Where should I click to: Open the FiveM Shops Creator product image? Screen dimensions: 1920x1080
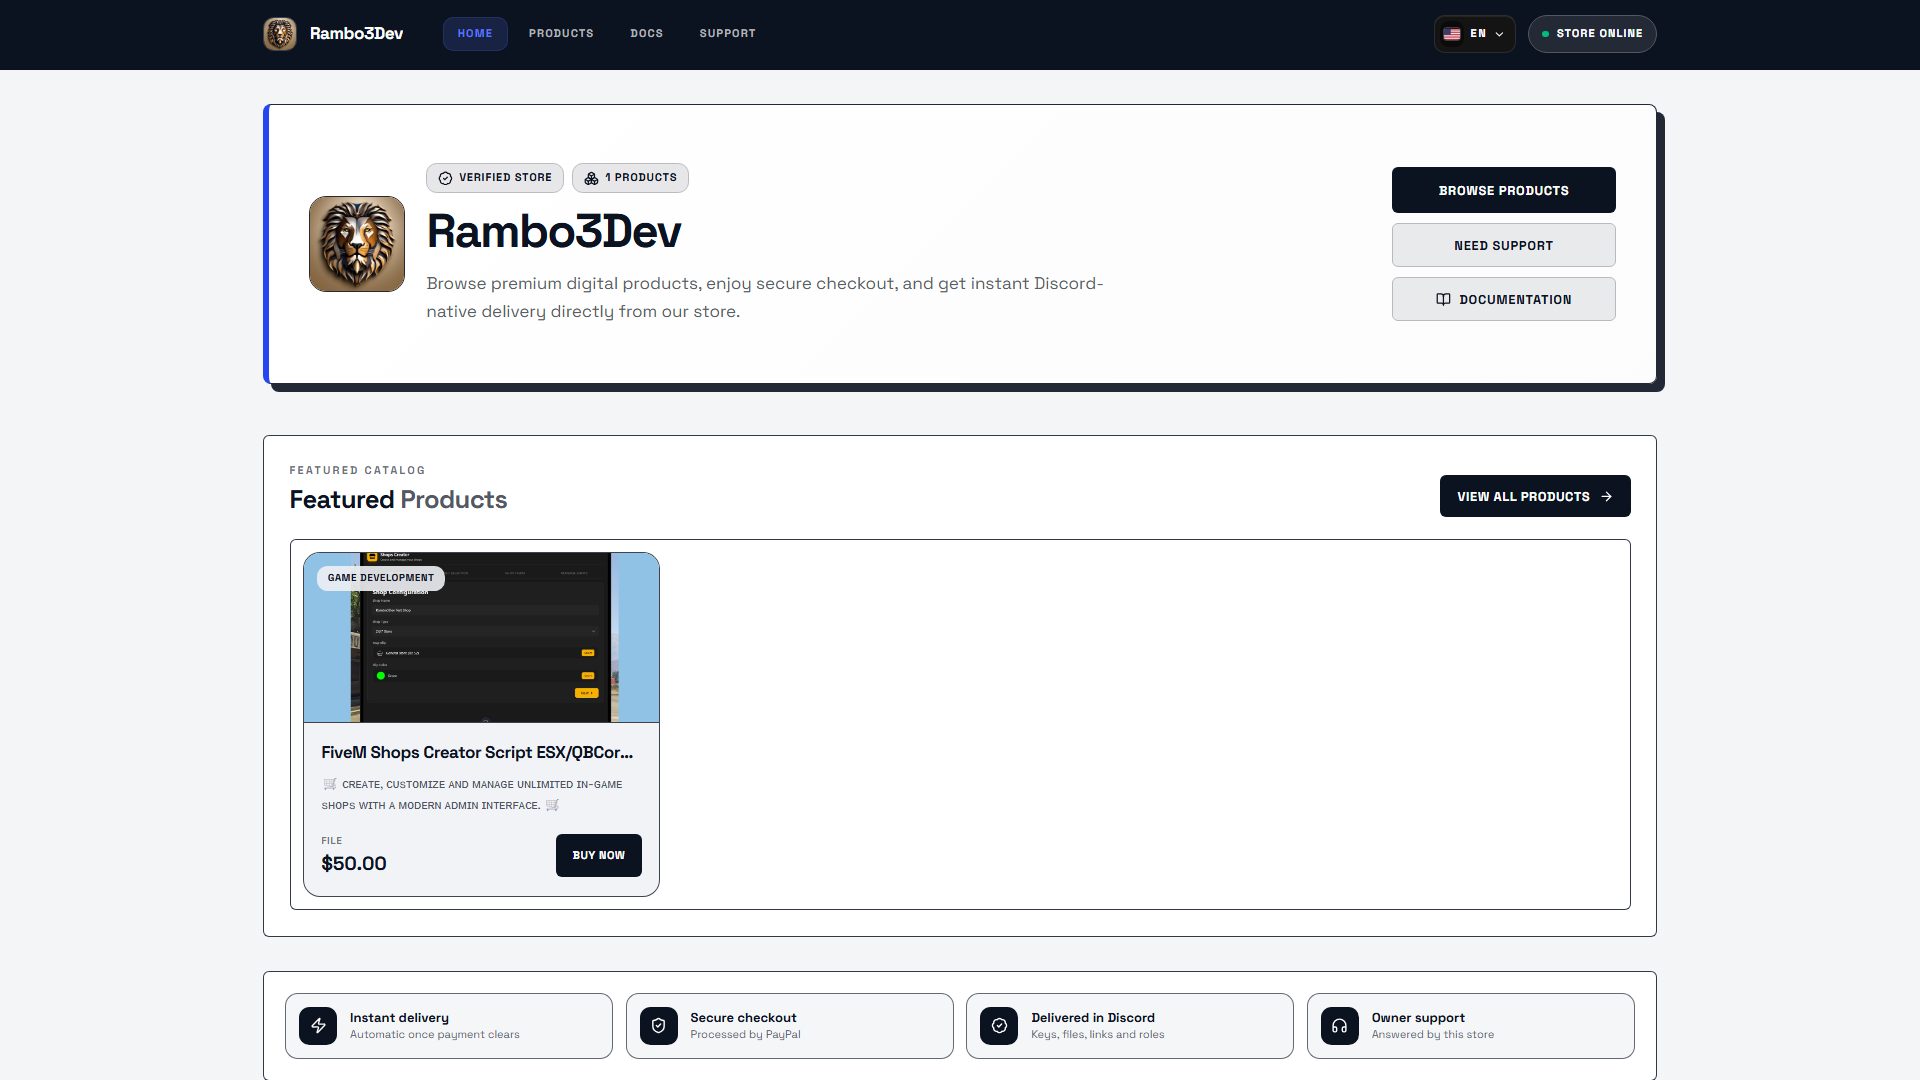(x=481, y=638)
